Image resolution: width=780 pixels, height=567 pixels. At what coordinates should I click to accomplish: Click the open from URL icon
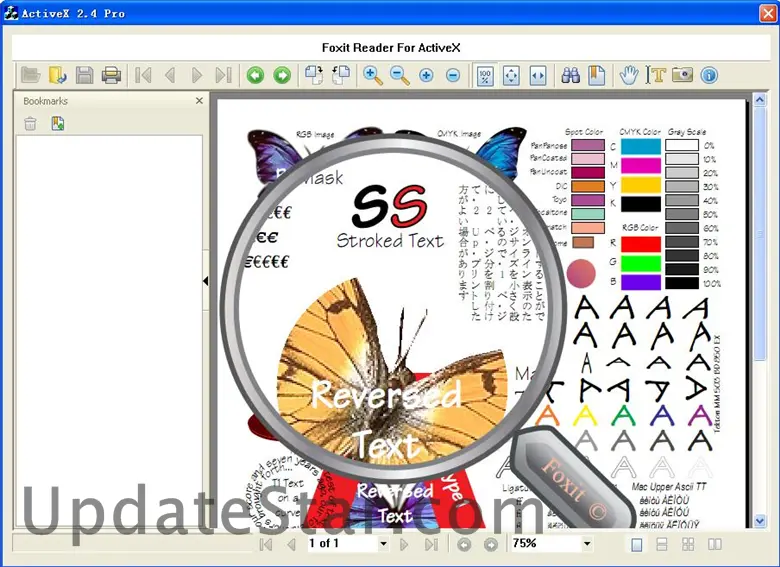tap(58, 75)
